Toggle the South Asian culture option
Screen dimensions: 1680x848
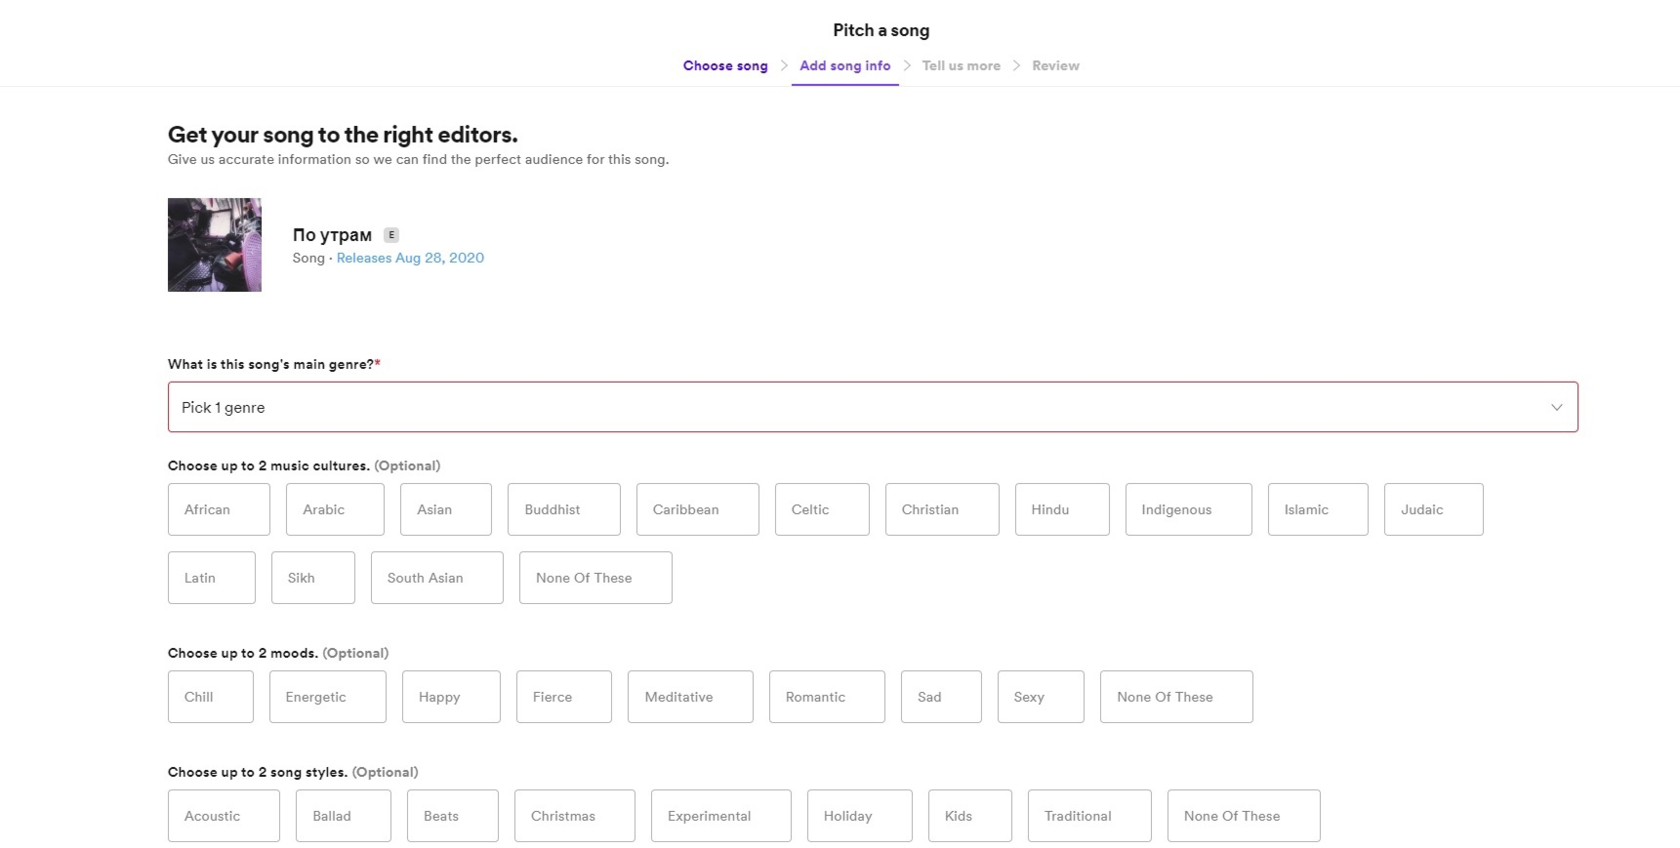point(437,578)
